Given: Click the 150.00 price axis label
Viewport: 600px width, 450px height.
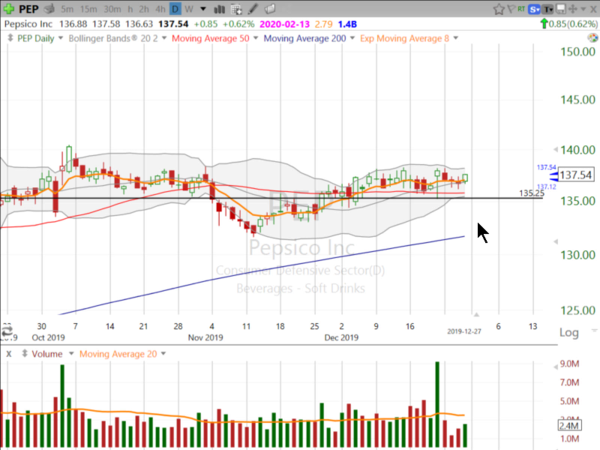Looking at the screenshot, I should pyautogui.click(x=578, y=52).
